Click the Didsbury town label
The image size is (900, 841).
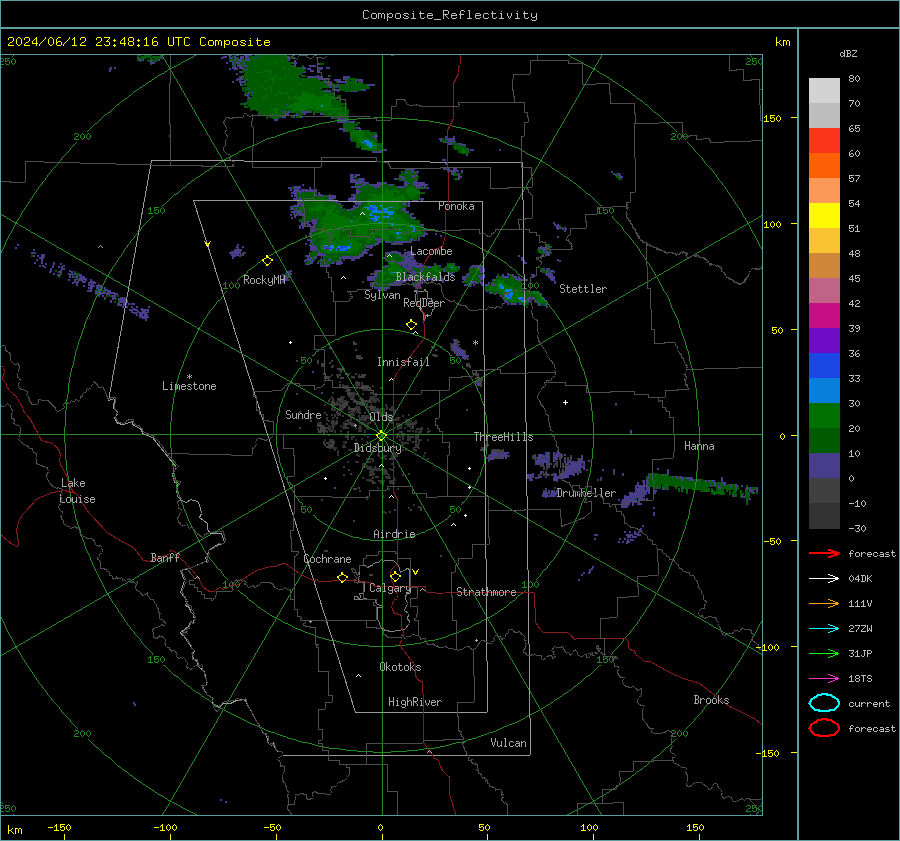378,448
